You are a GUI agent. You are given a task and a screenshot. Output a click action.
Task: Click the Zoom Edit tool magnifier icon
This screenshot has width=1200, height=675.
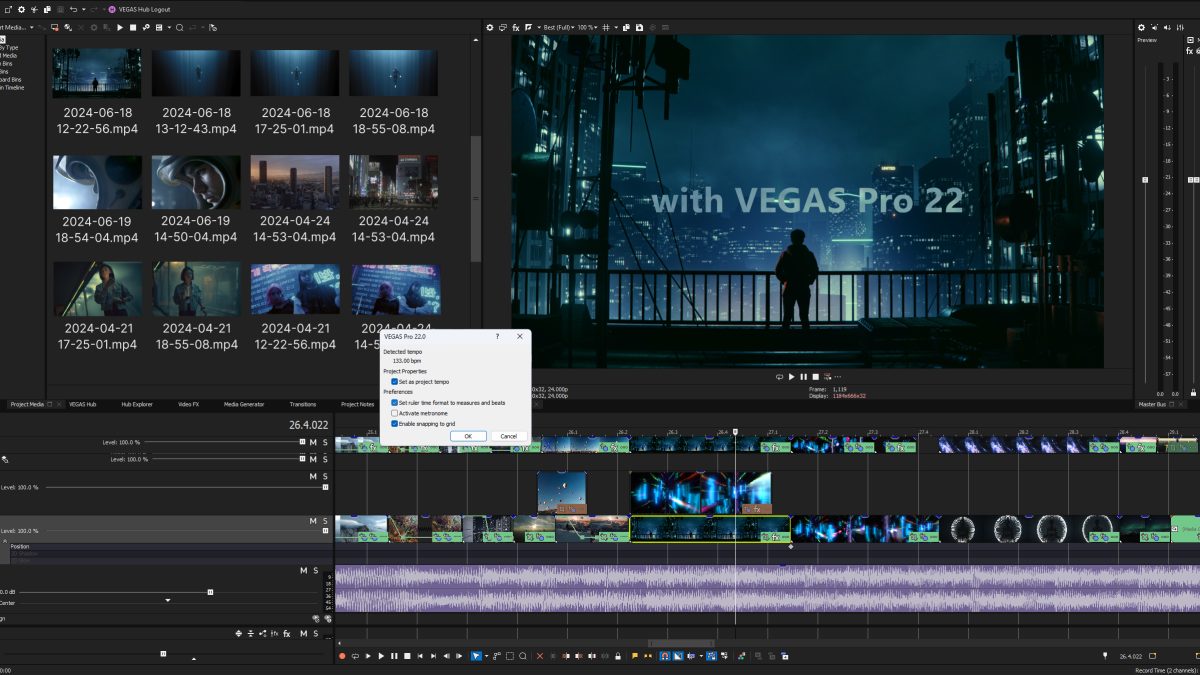click(x=523, y=656)
